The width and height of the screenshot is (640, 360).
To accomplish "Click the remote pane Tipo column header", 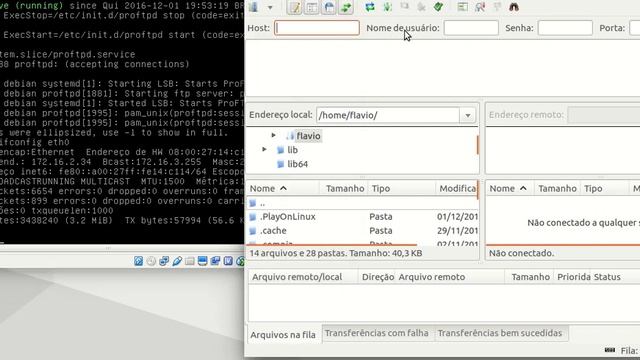I will pyautogui.click(x=604, y=188).
